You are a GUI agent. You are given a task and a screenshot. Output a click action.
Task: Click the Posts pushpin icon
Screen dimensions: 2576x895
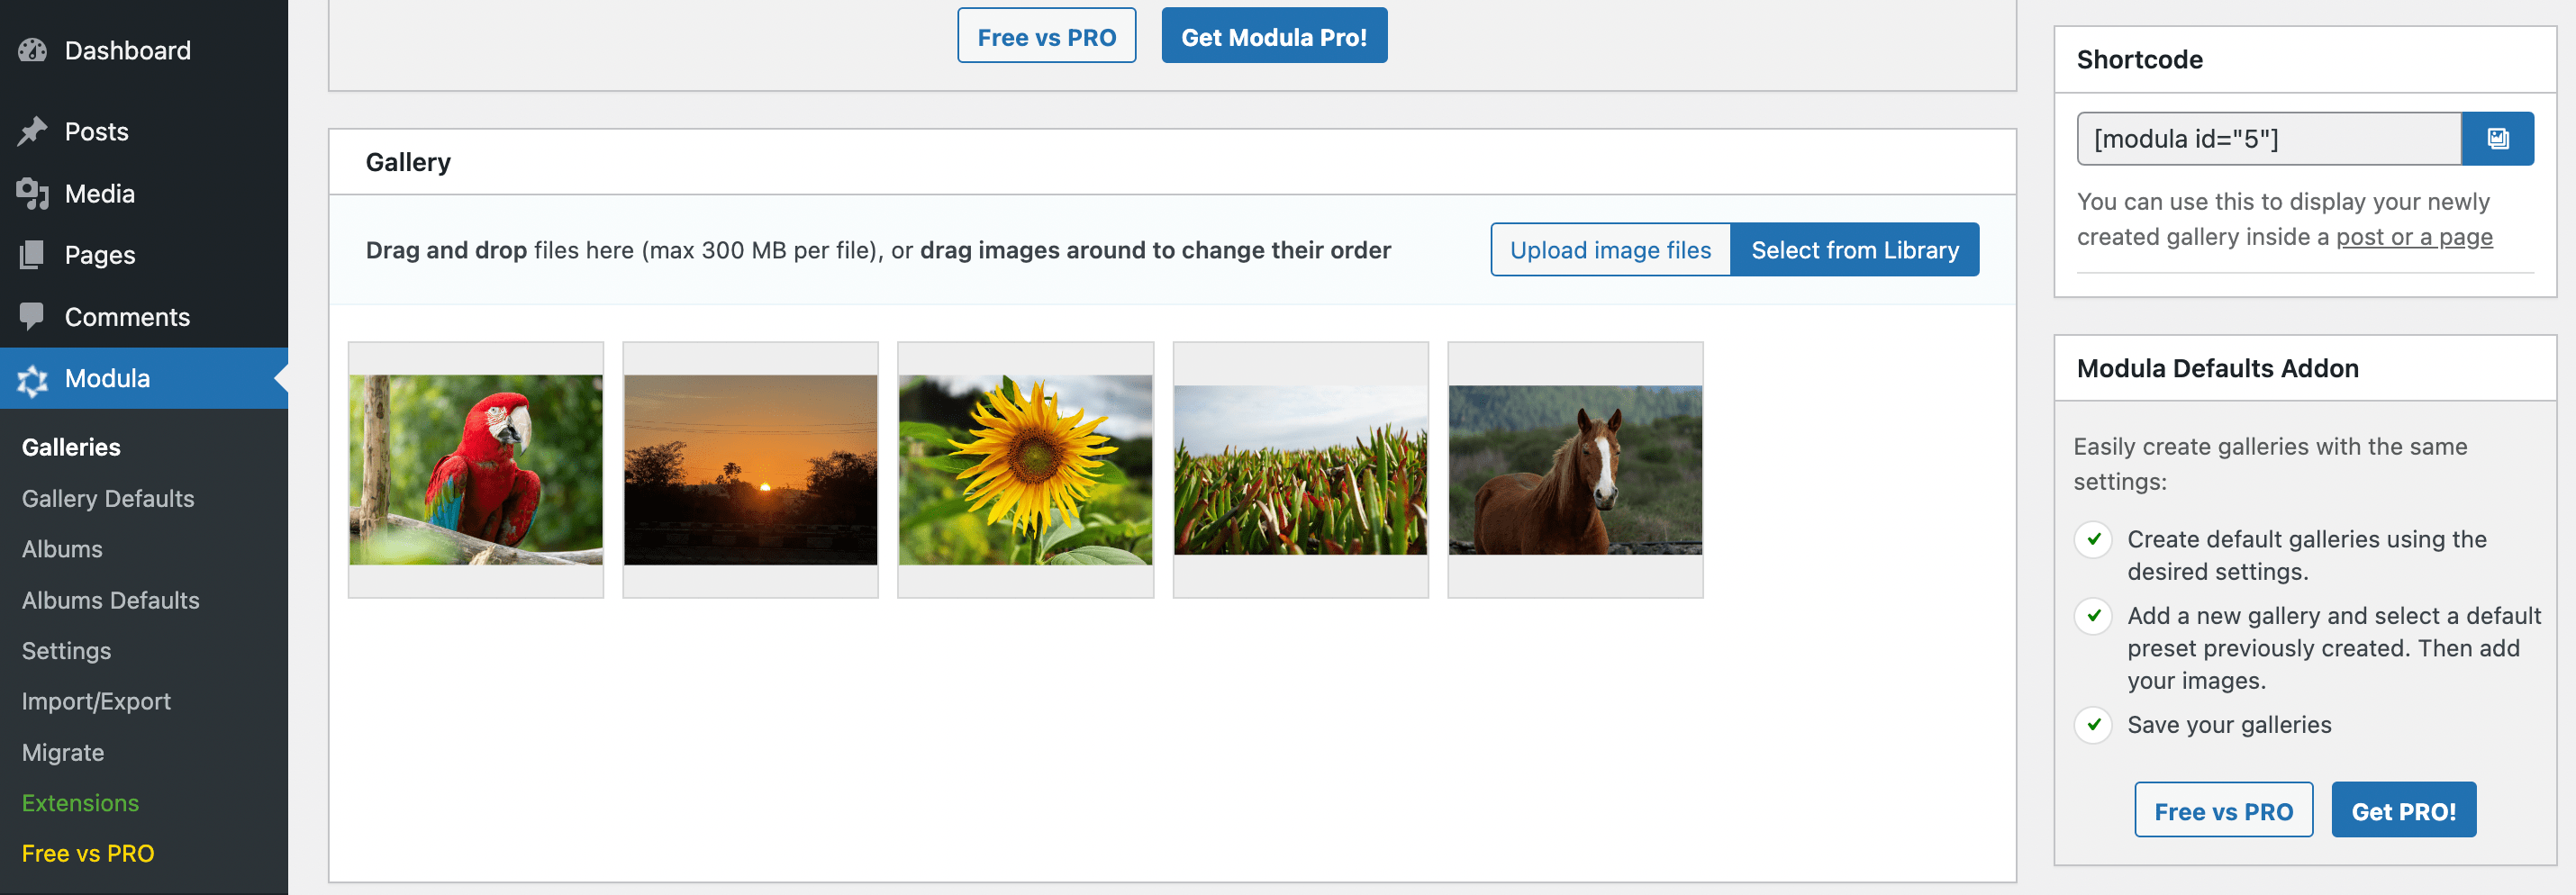[x=32, y=131]
